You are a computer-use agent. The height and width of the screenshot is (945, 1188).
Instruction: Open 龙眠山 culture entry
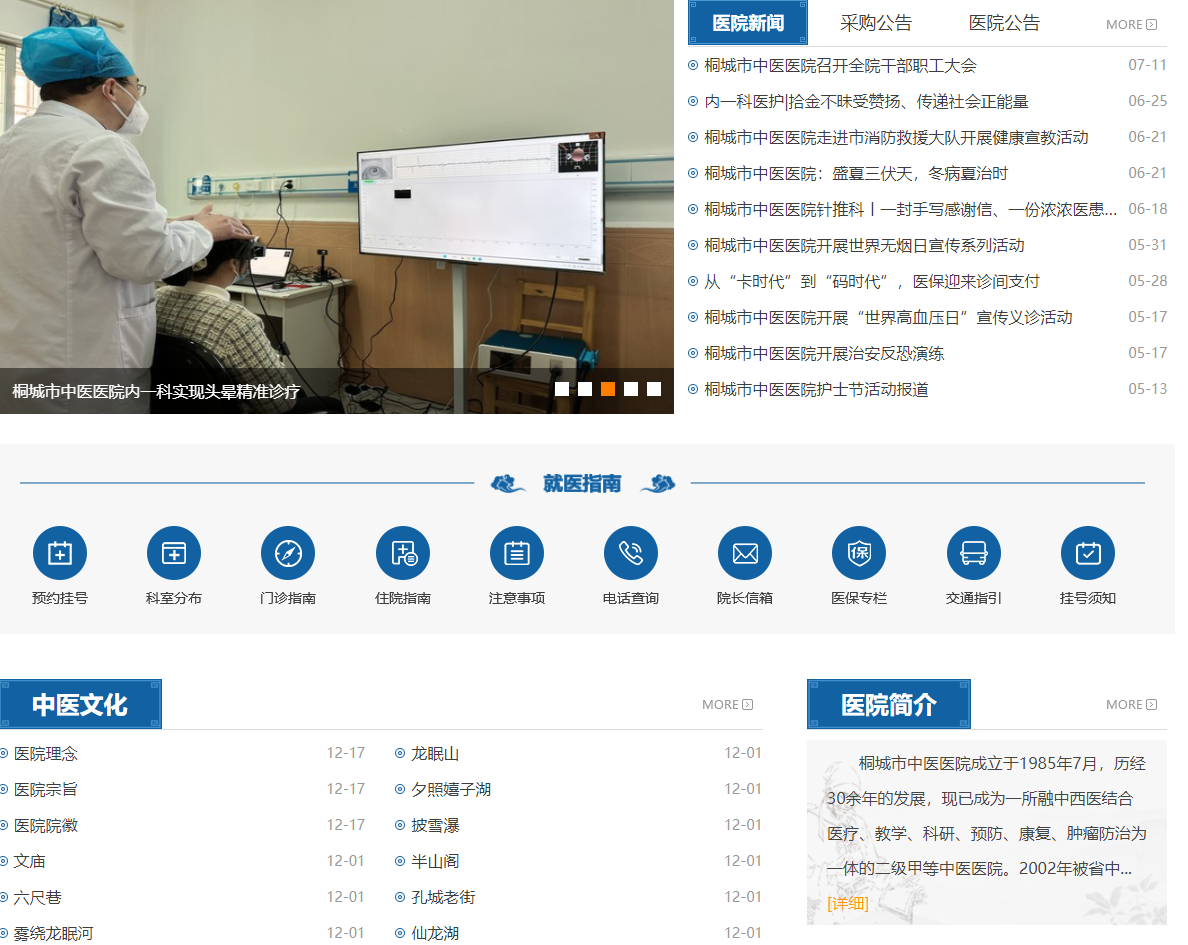(435, 753)
